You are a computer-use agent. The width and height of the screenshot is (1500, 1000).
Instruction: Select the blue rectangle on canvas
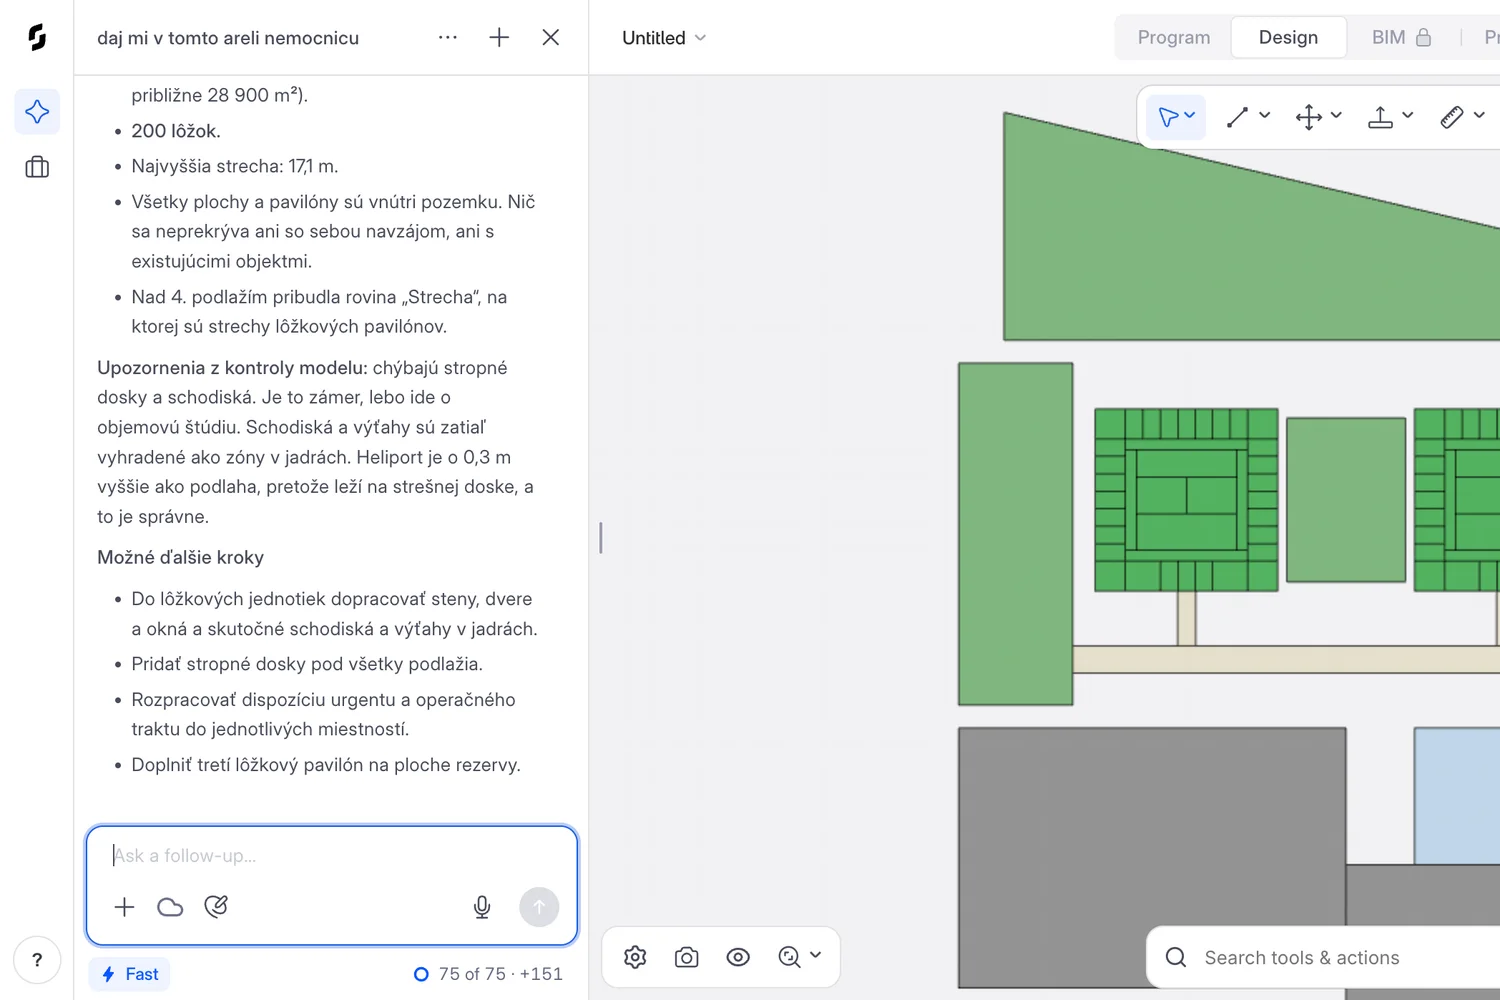click(x=1457, y=796)
